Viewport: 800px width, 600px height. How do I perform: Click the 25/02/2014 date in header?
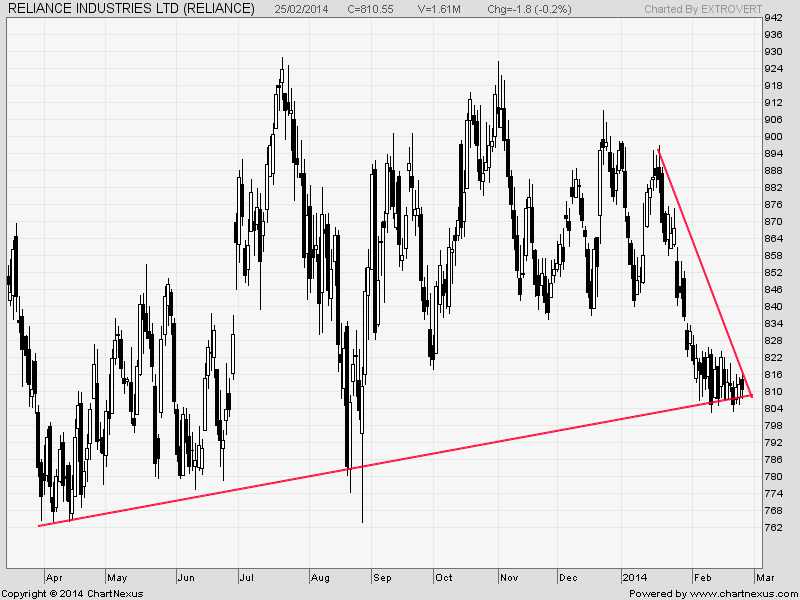click(x=304, y=9)
